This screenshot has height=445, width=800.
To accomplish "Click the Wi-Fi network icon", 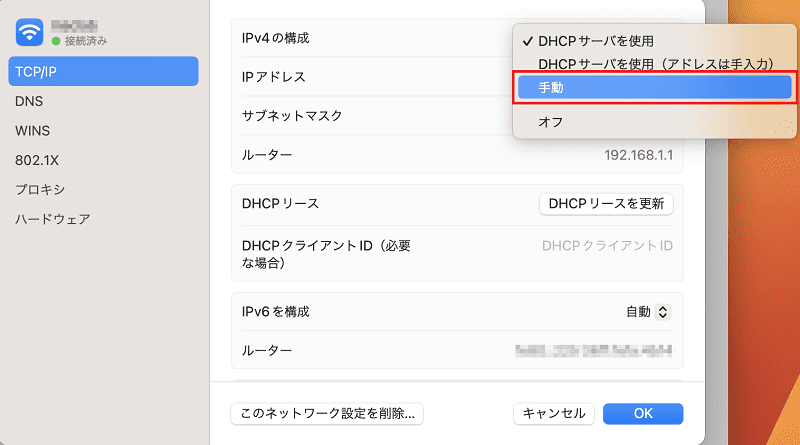I will pos(30,32).
